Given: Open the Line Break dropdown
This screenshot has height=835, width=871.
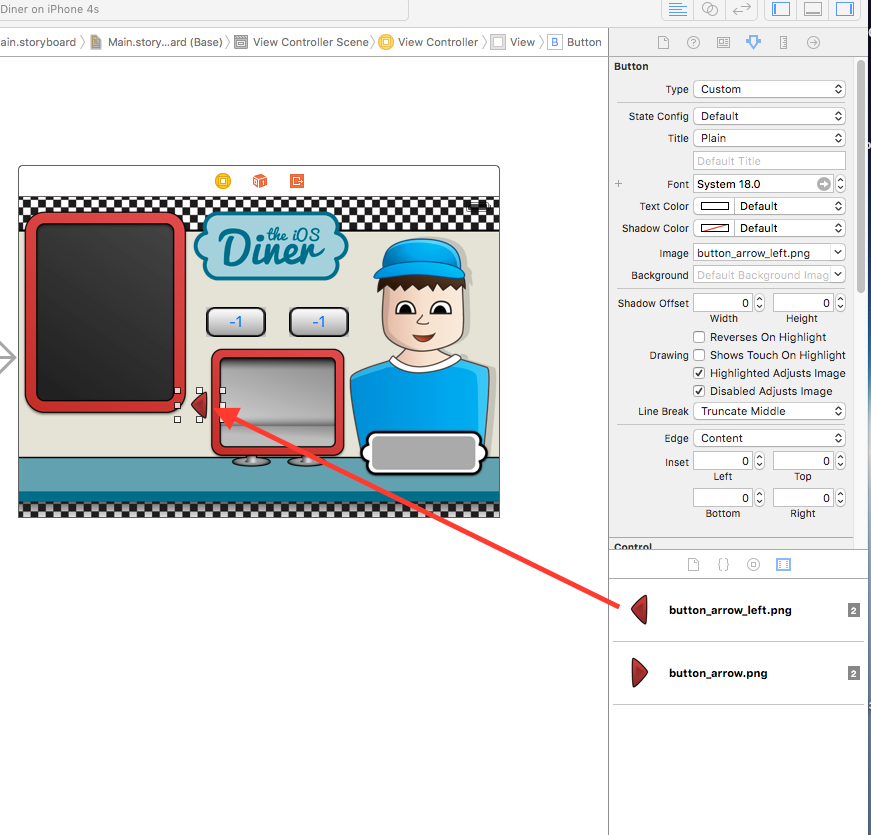Looking at the screenshot, I should pyautogui.click(x=769, y=411).
